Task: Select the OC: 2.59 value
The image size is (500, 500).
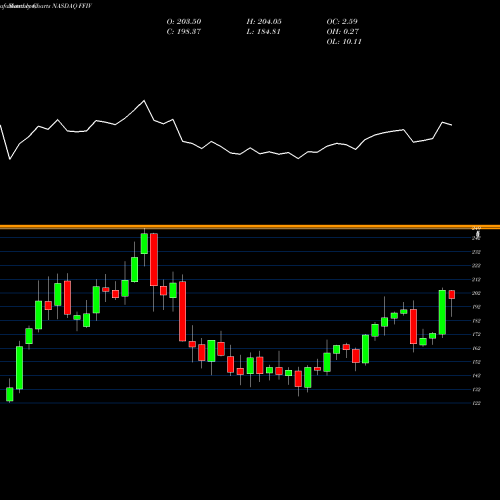Action: (342, 22)
